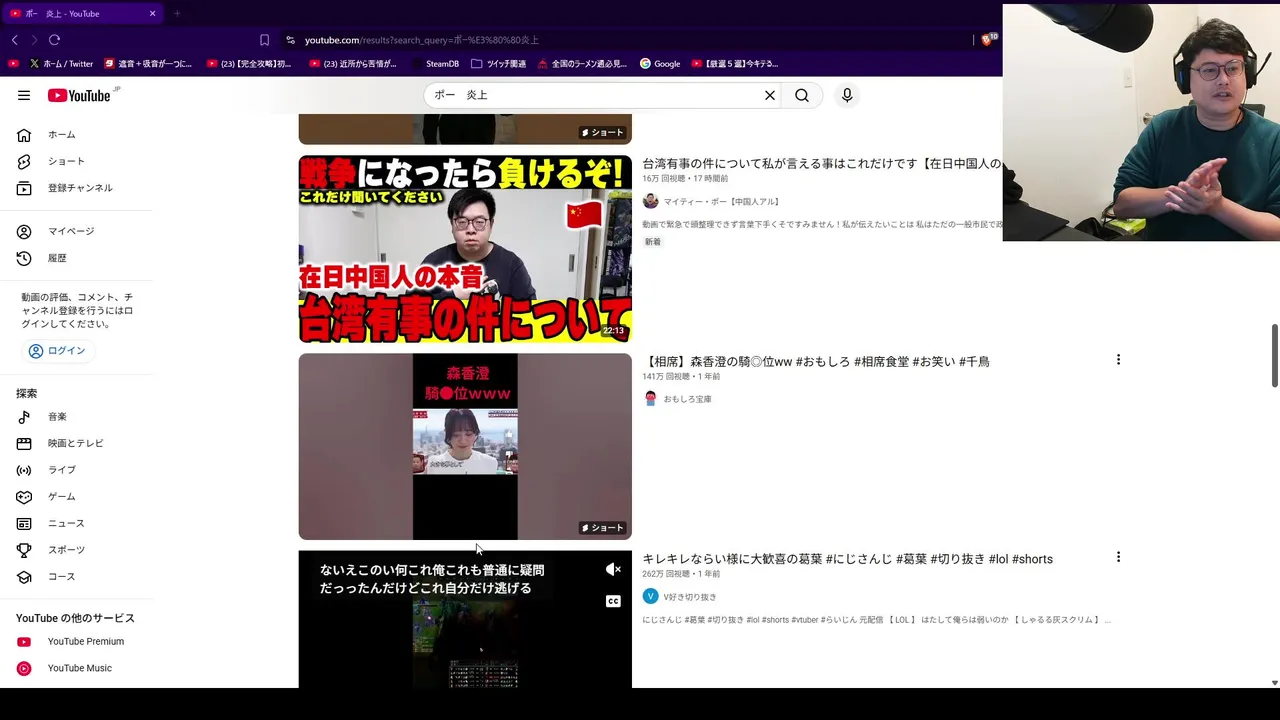Open the SteamDB bookmark

click(x=434, y=64)
